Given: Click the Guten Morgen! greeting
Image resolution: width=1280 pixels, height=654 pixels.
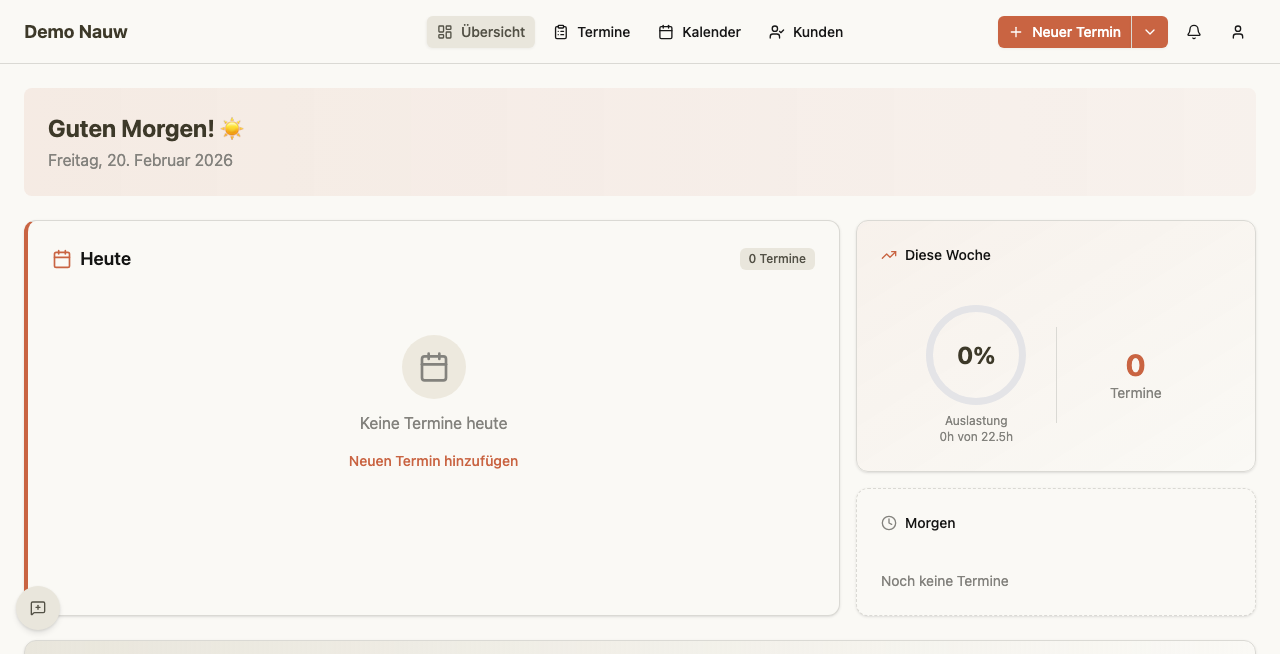Looking at the screenshot, I should (146, 129).
